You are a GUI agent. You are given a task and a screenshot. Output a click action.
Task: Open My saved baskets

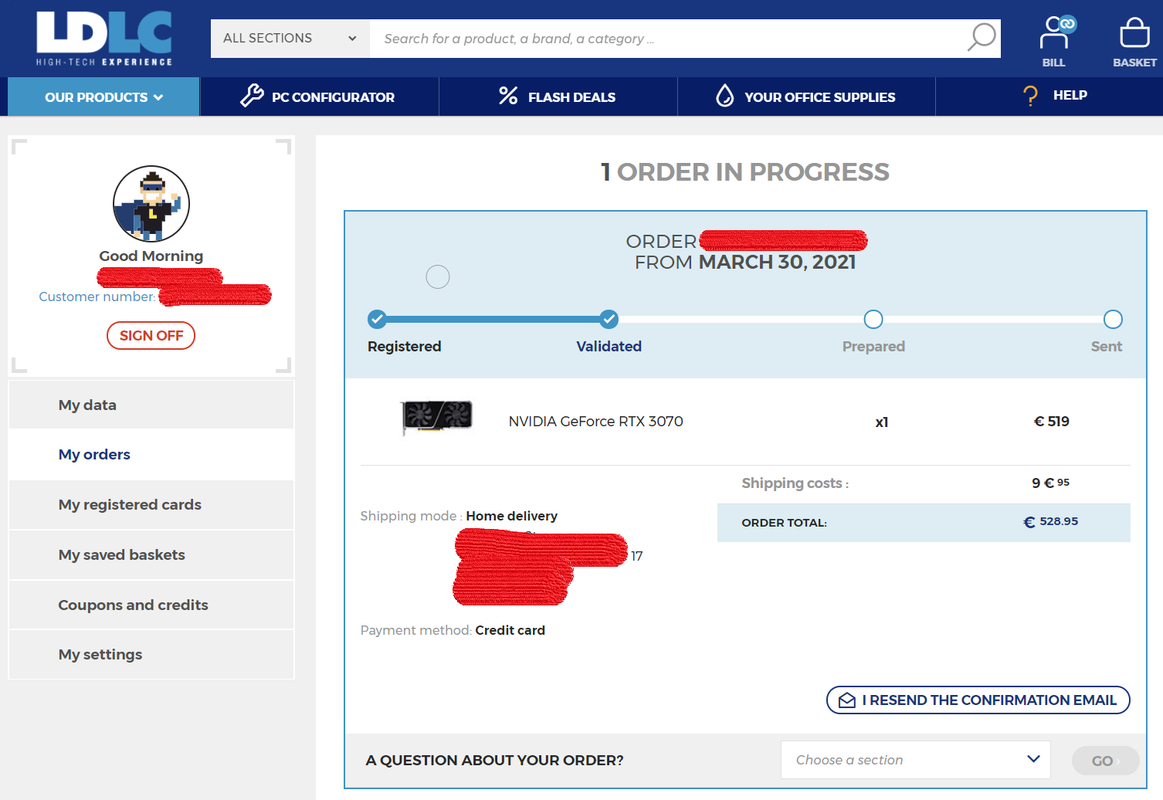[151, 555]
